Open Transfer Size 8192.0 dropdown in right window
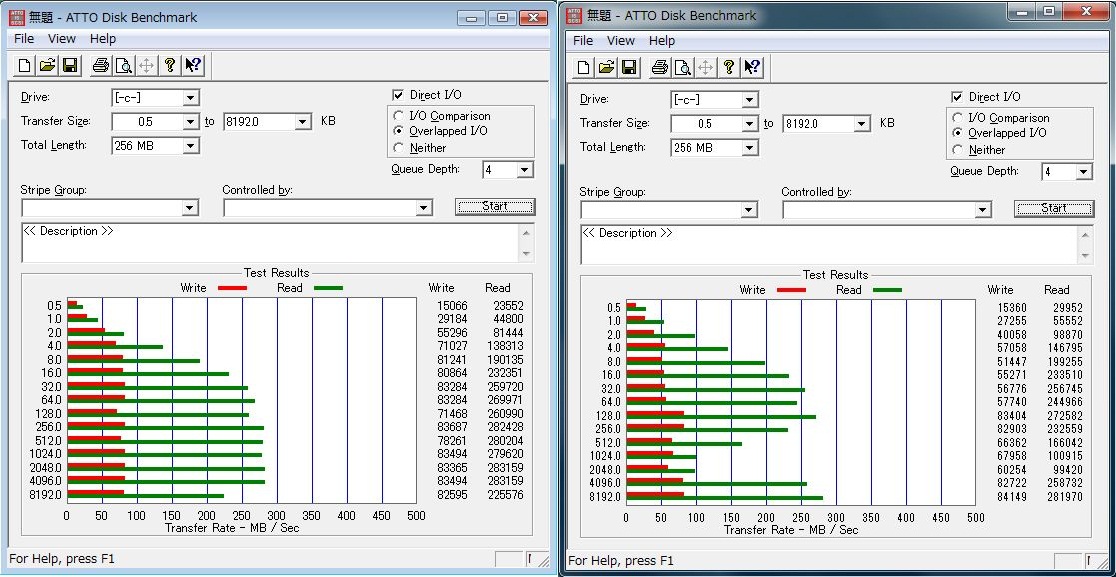Screen dimensions: 1116x577 (x=863, y=124)
